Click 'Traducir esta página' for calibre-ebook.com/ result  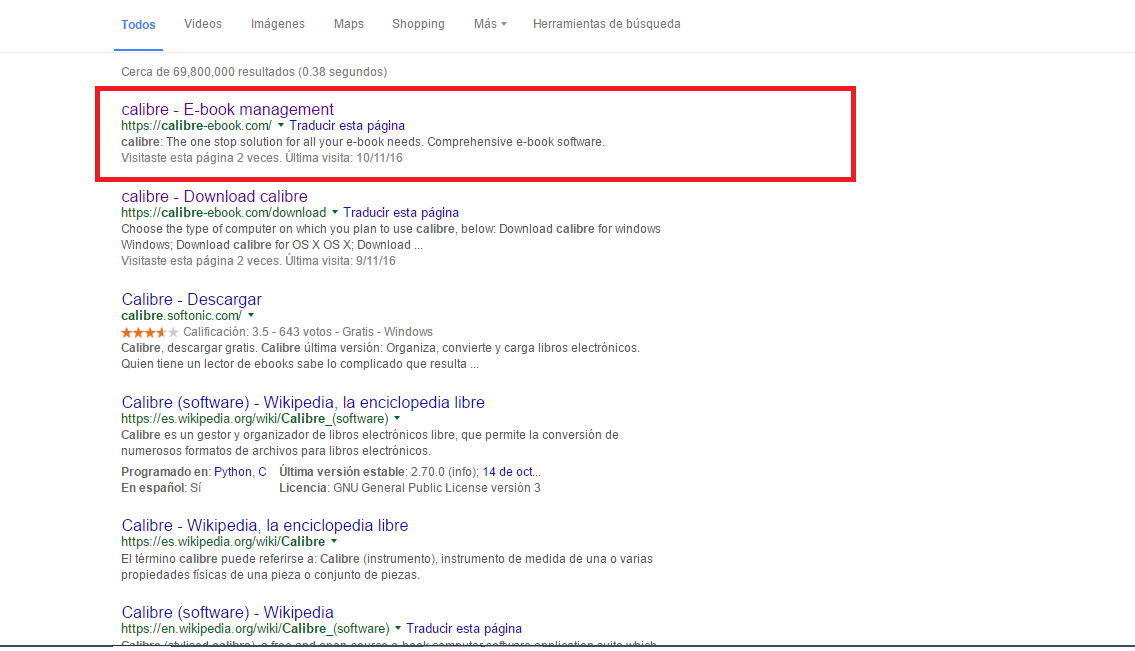[x=347, y=126]
